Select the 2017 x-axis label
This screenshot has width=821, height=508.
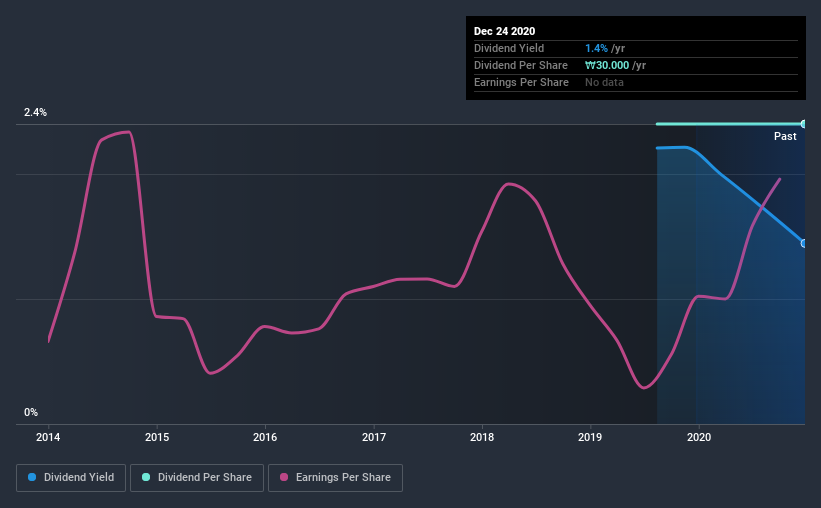(x=374, y=437)
